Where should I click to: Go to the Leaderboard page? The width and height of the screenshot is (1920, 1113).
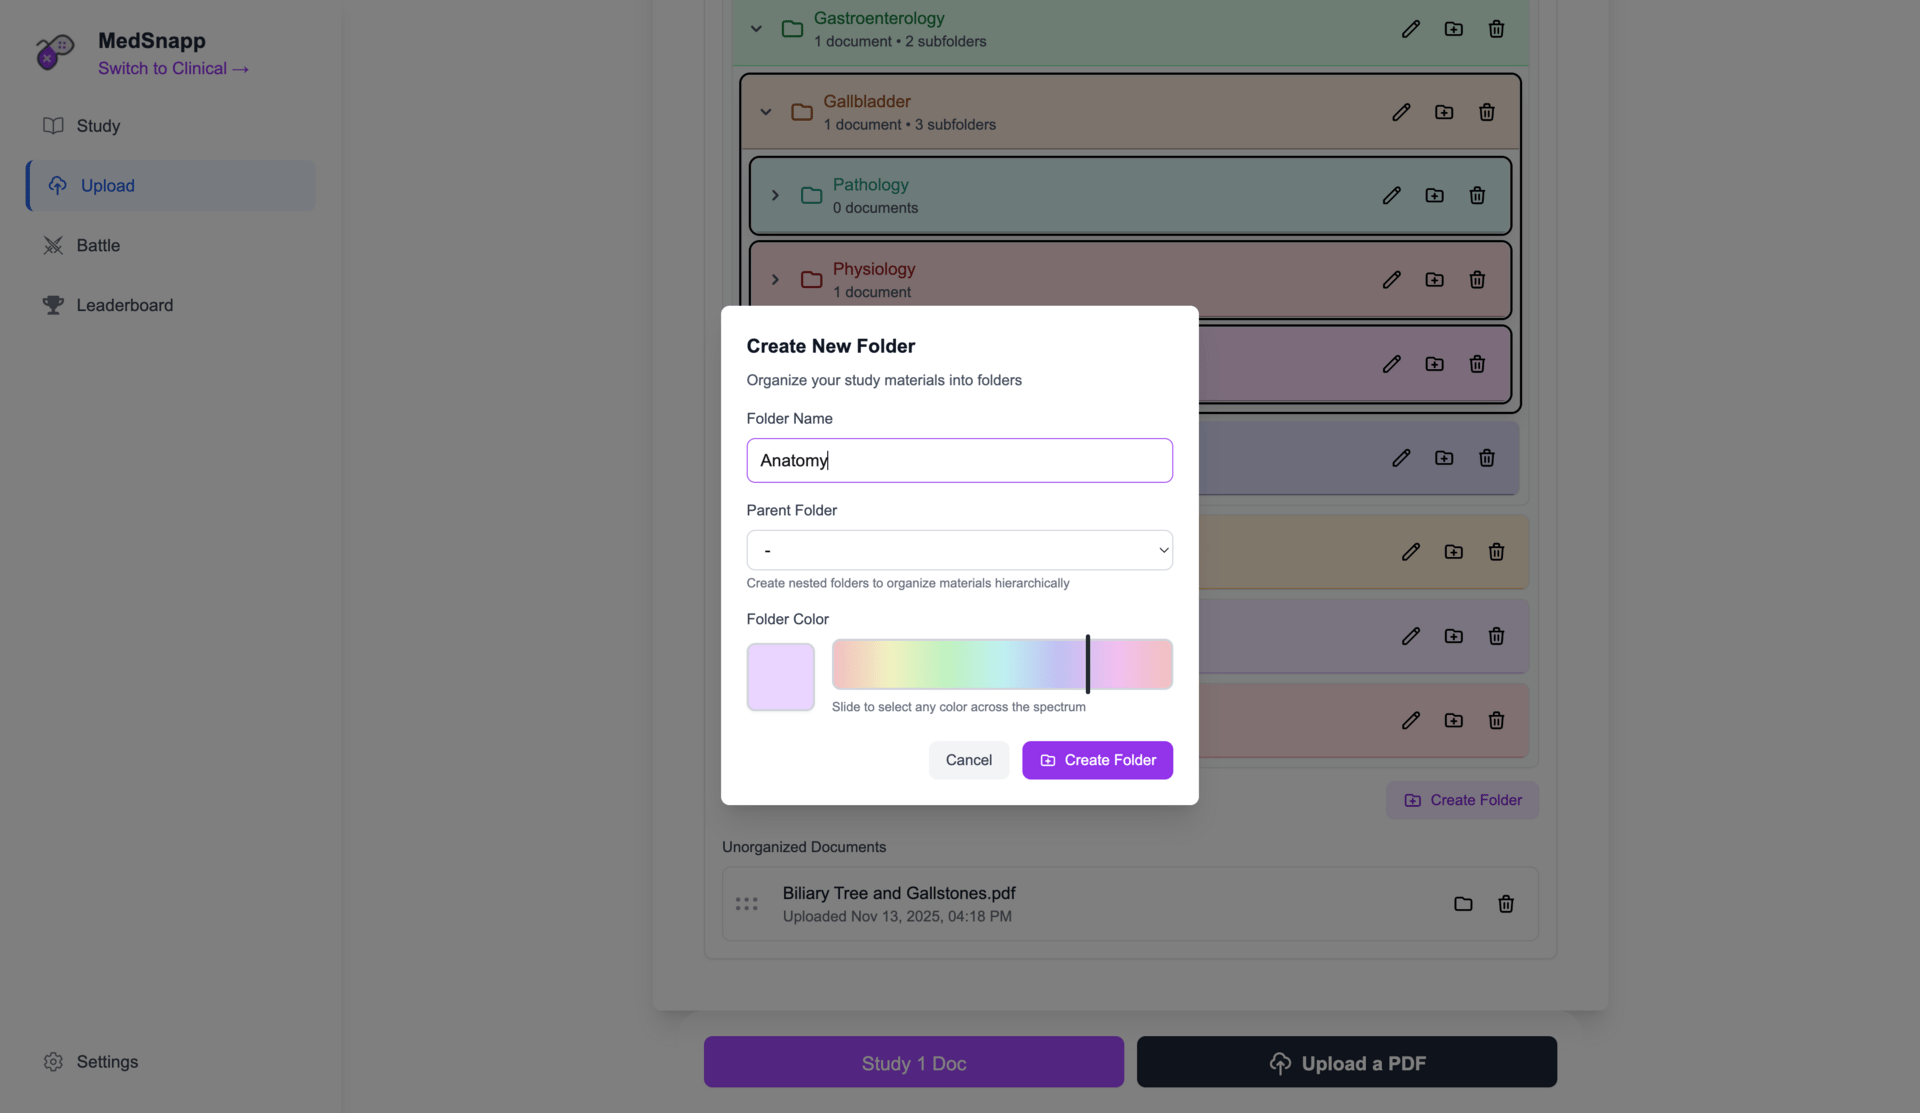click(x=124, y=305)
